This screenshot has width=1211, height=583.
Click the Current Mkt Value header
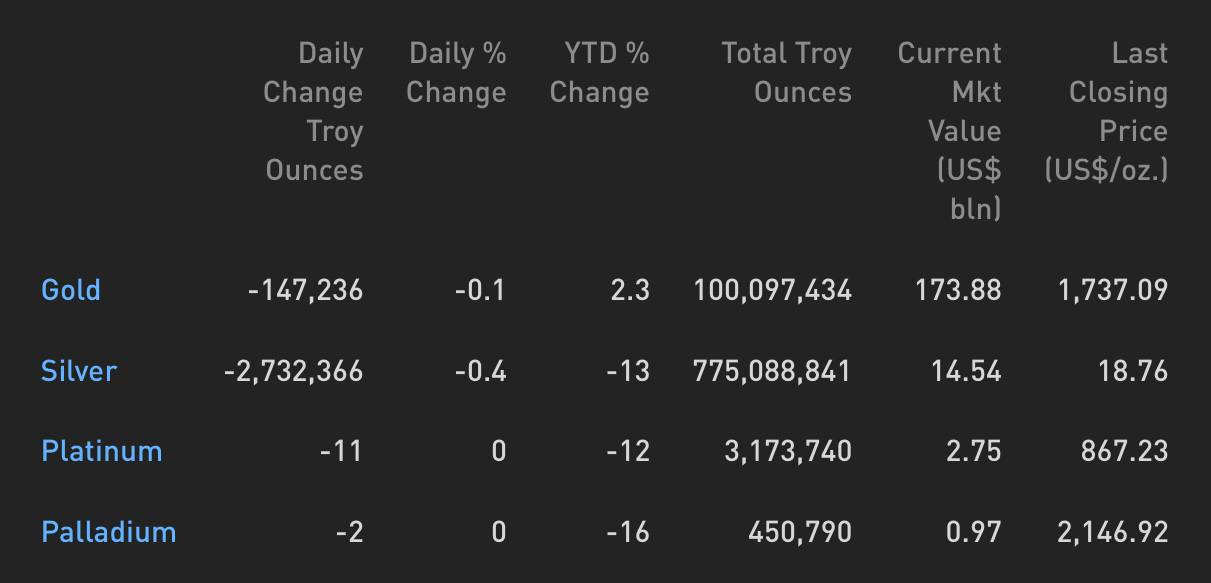tap(950, 130)
